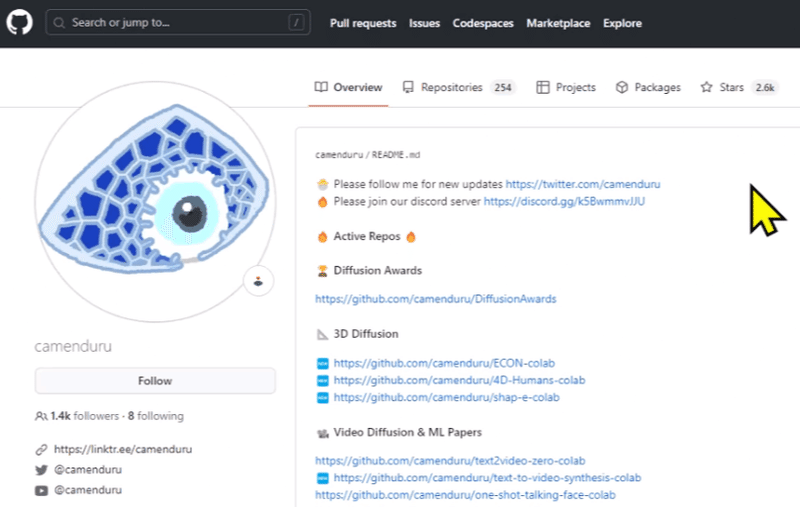Screen dimensions: 800x507
Task: Open Issues in top navigation
Action: pos(424,23)
